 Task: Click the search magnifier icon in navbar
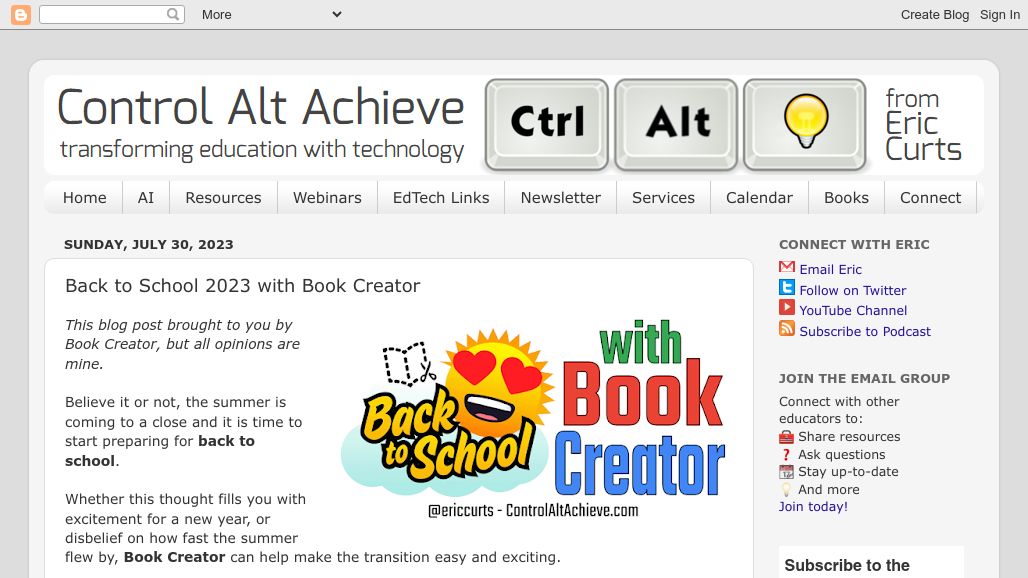click(172, 14)
